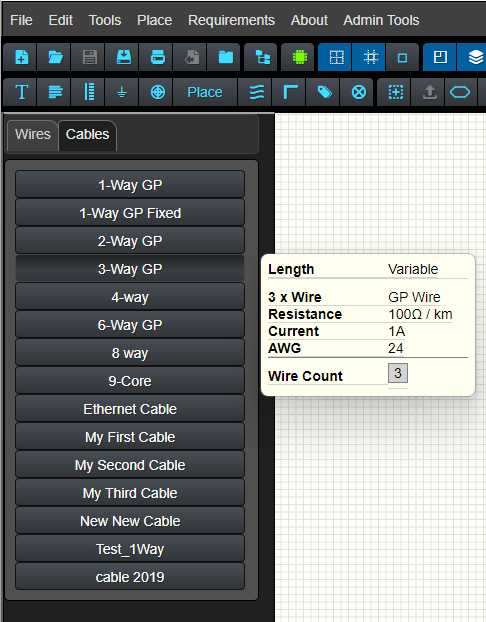Click the vertical ruler lines icon
Viewport: 486px width, 622px height.
(89, 92)
